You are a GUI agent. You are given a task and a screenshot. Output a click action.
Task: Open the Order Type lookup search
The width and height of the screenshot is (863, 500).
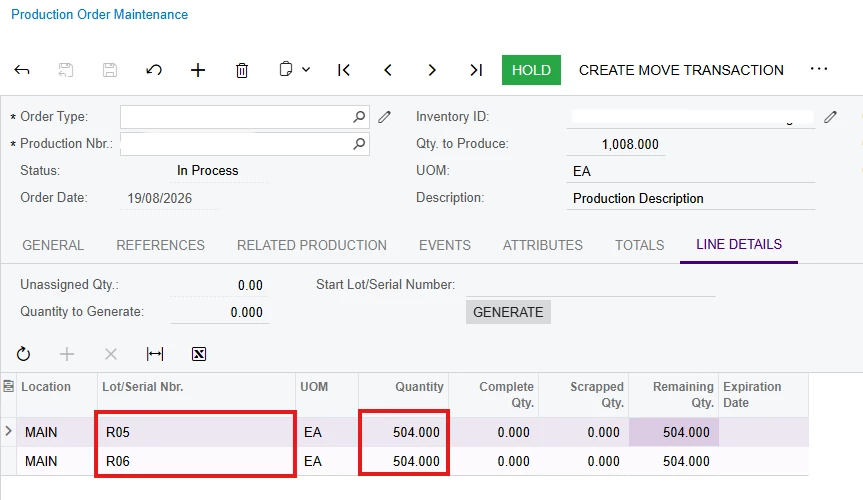point(359,117)
